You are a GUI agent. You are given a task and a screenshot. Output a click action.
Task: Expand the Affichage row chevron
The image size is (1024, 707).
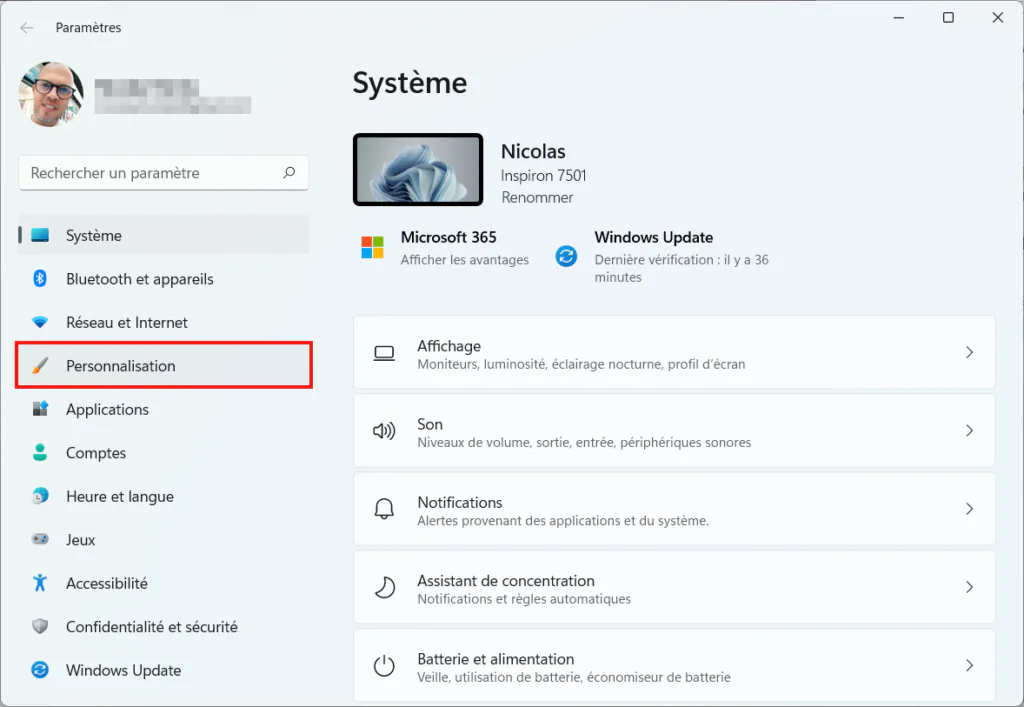969,353
